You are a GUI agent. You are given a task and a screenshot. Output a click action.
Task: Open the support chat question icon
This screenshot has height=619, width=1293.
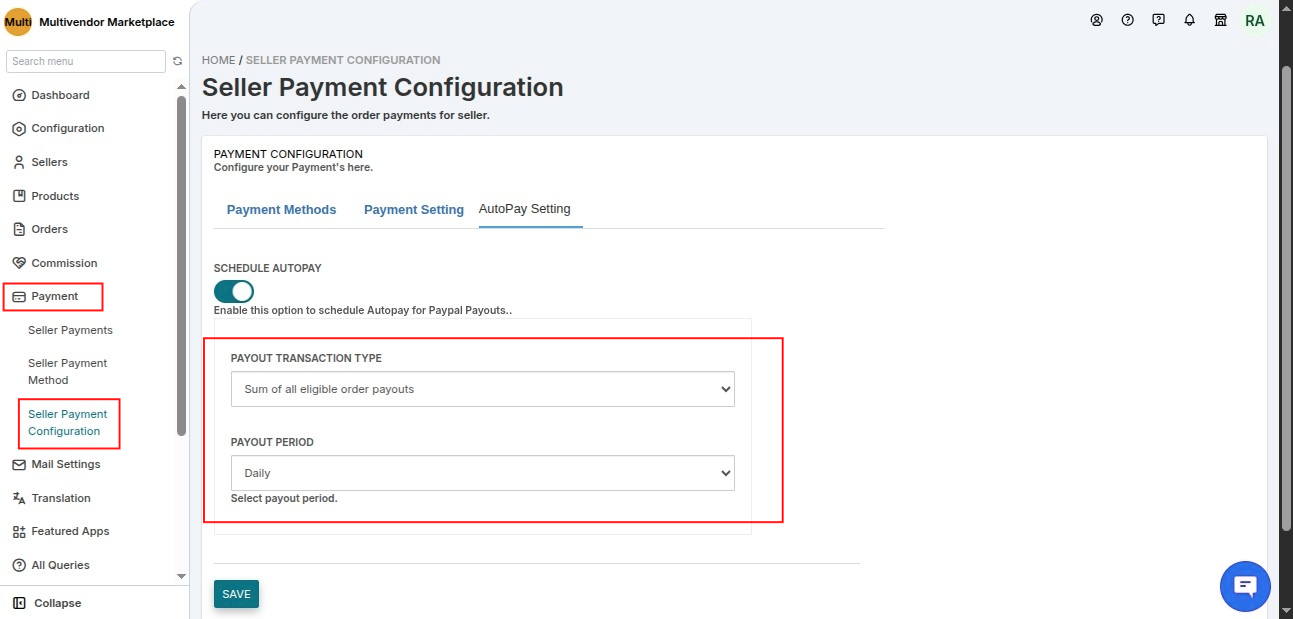[1159, 20]
